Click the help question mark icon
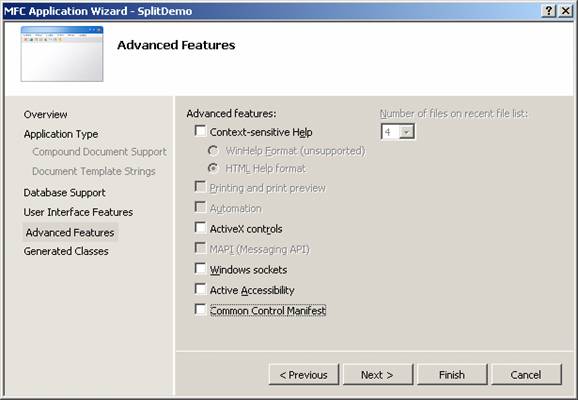This screenshot has height=400, width=578. 549,11
